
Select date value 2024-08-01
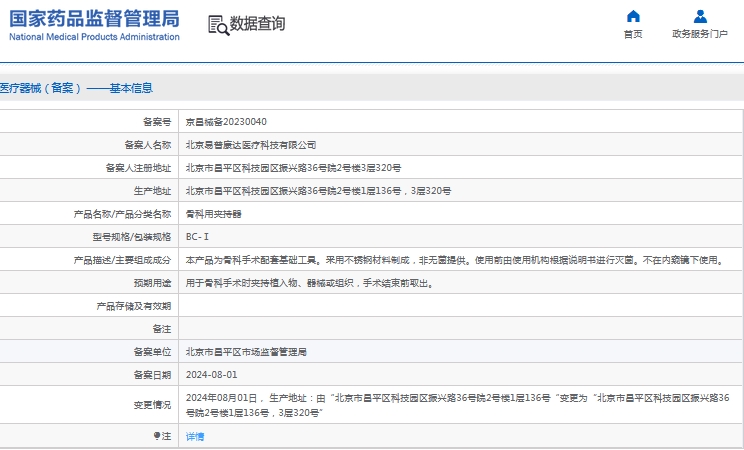point(211,375)
